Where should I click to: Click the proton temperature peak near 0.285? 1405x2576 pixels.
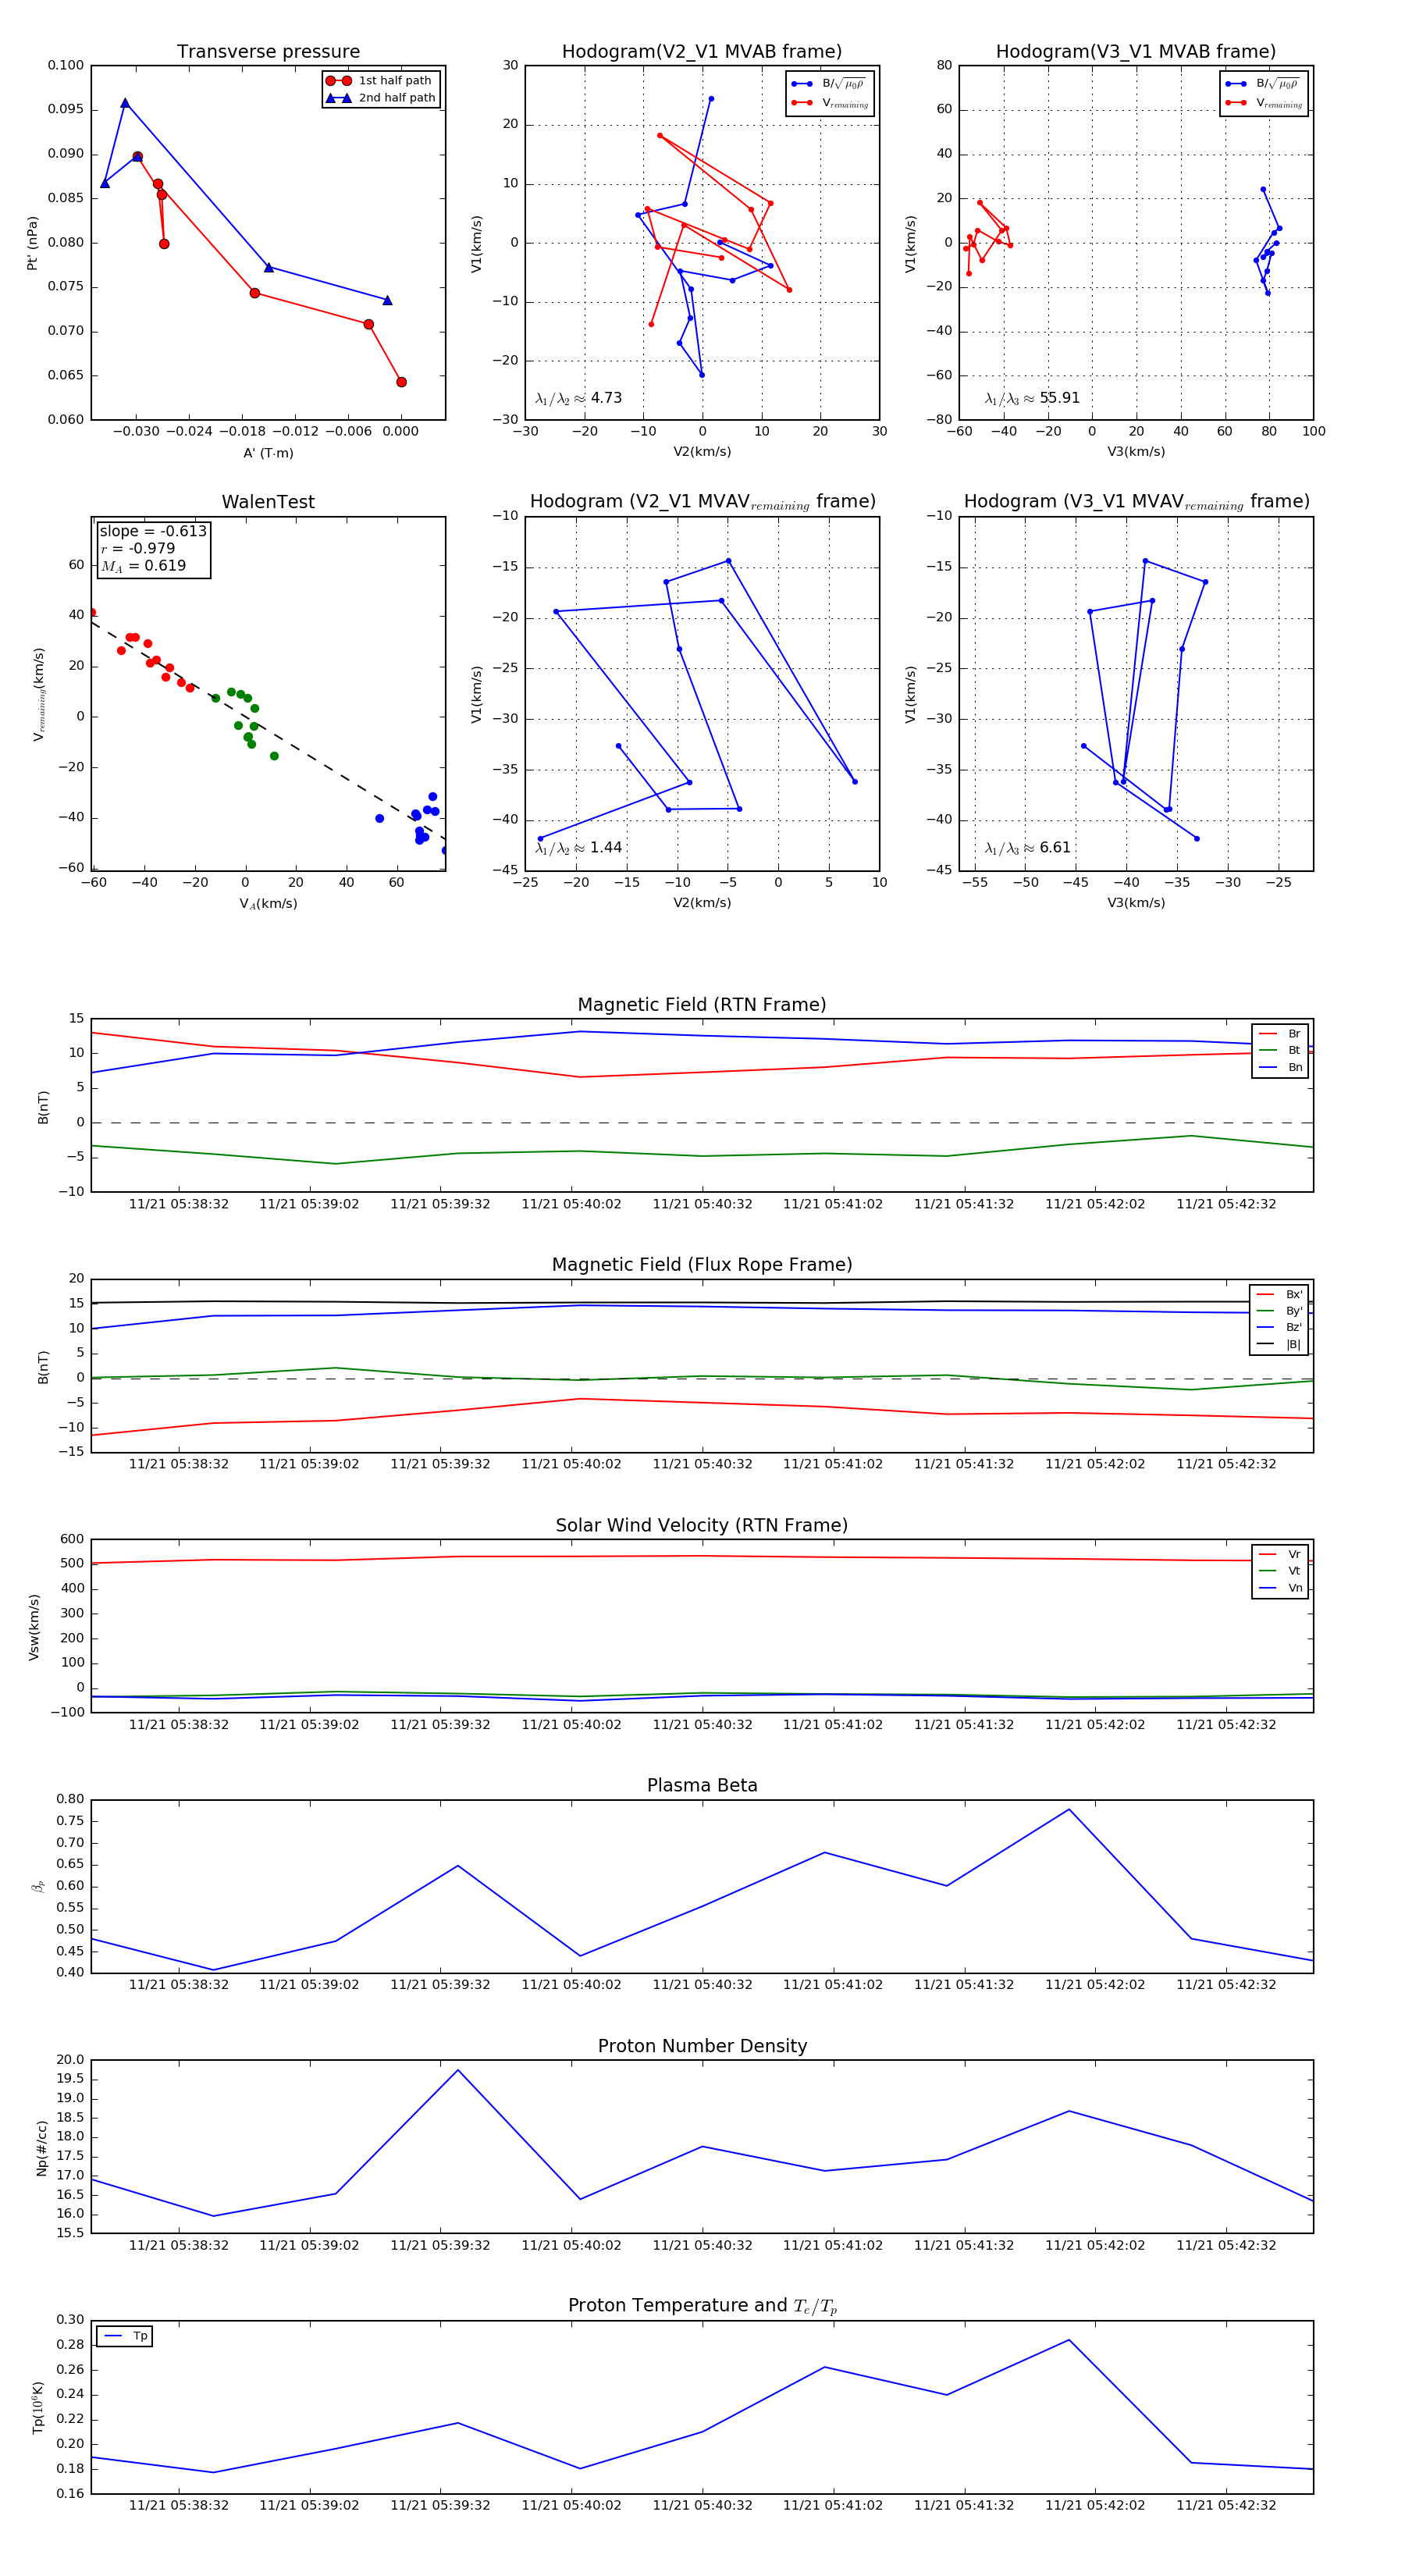1069,2340
